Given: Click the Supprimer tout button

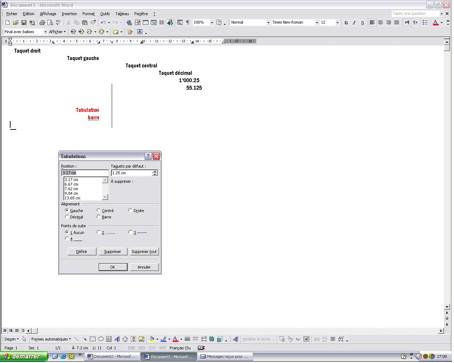Looking at the screenshot, I should pos(144,252).
